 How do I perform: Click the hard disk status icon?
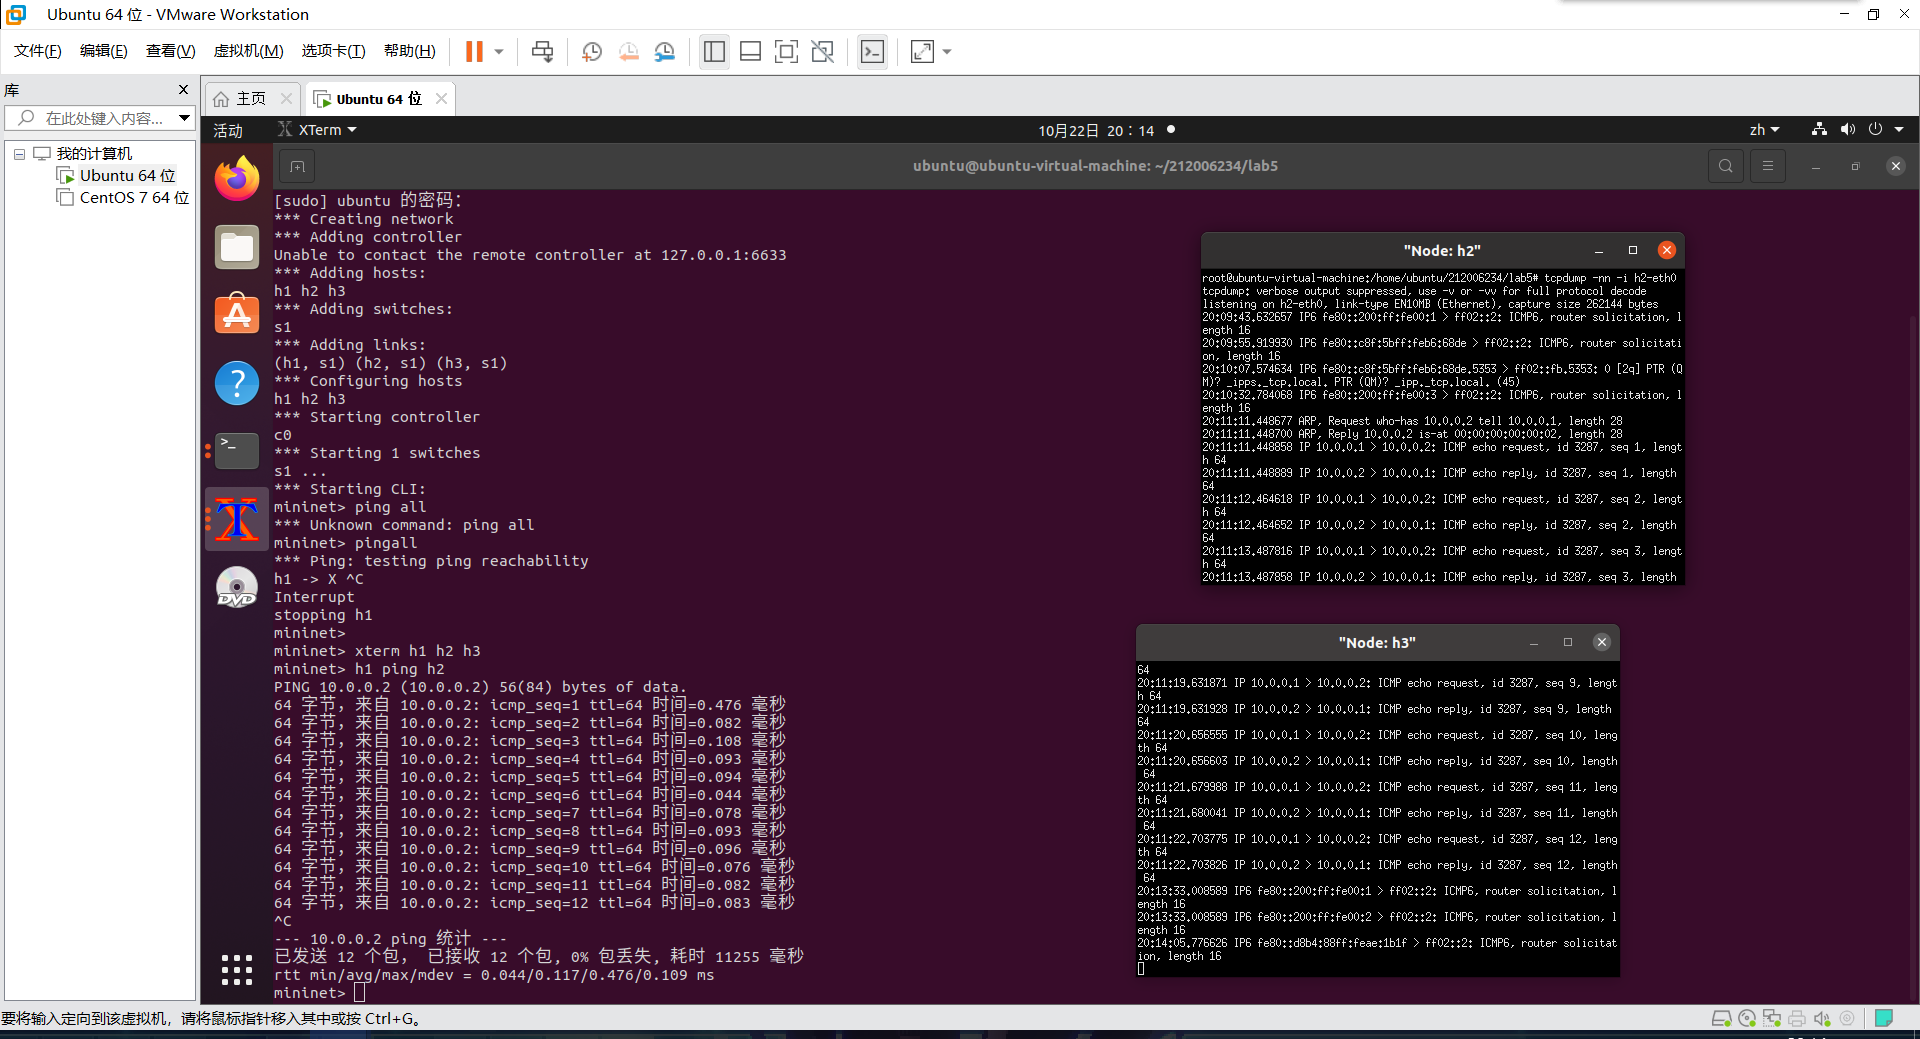1721,1018
